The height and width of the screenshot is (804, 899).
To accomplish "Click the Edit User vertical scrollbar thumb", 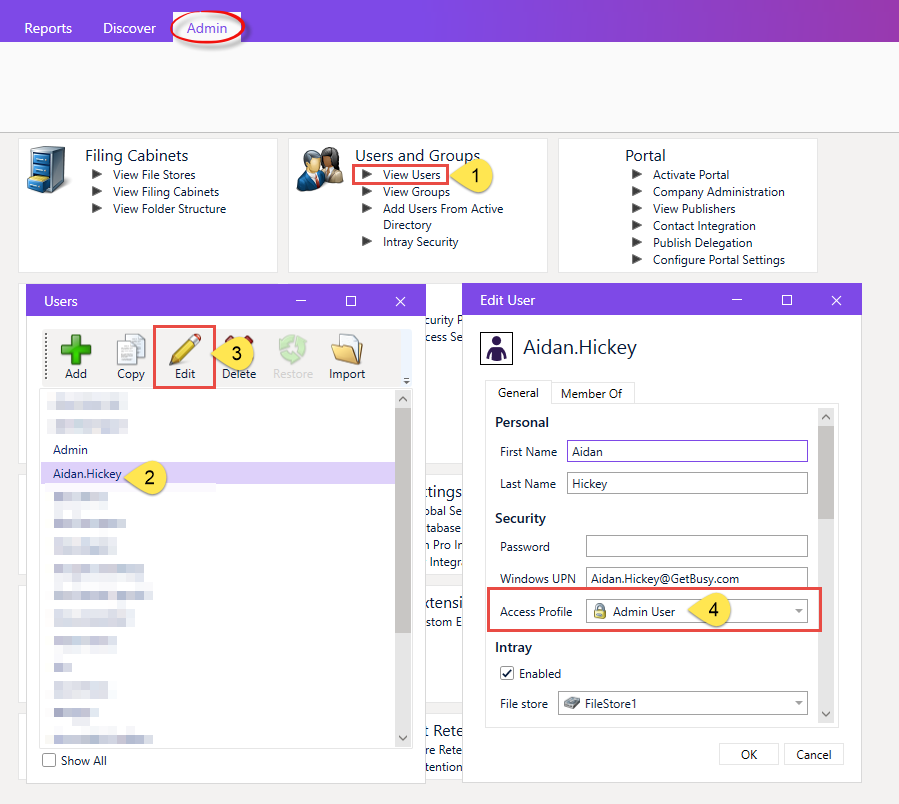I will coord(826,473).
